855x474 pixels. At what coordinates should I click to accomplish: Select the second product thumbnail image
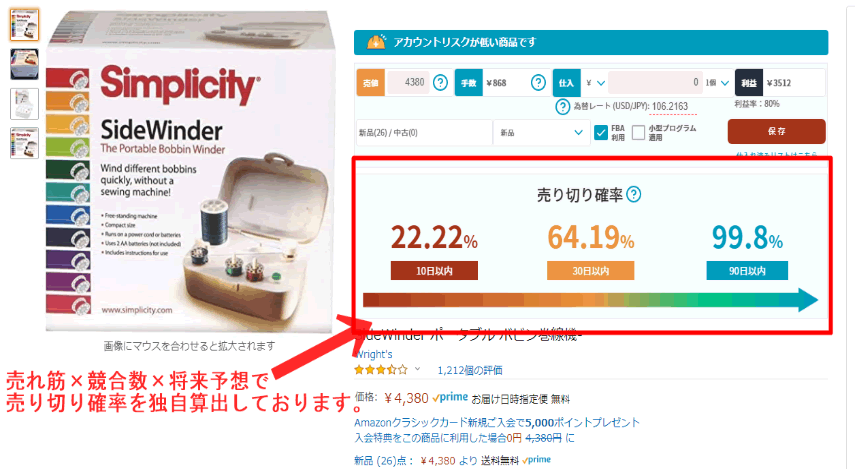click(25, 64)
